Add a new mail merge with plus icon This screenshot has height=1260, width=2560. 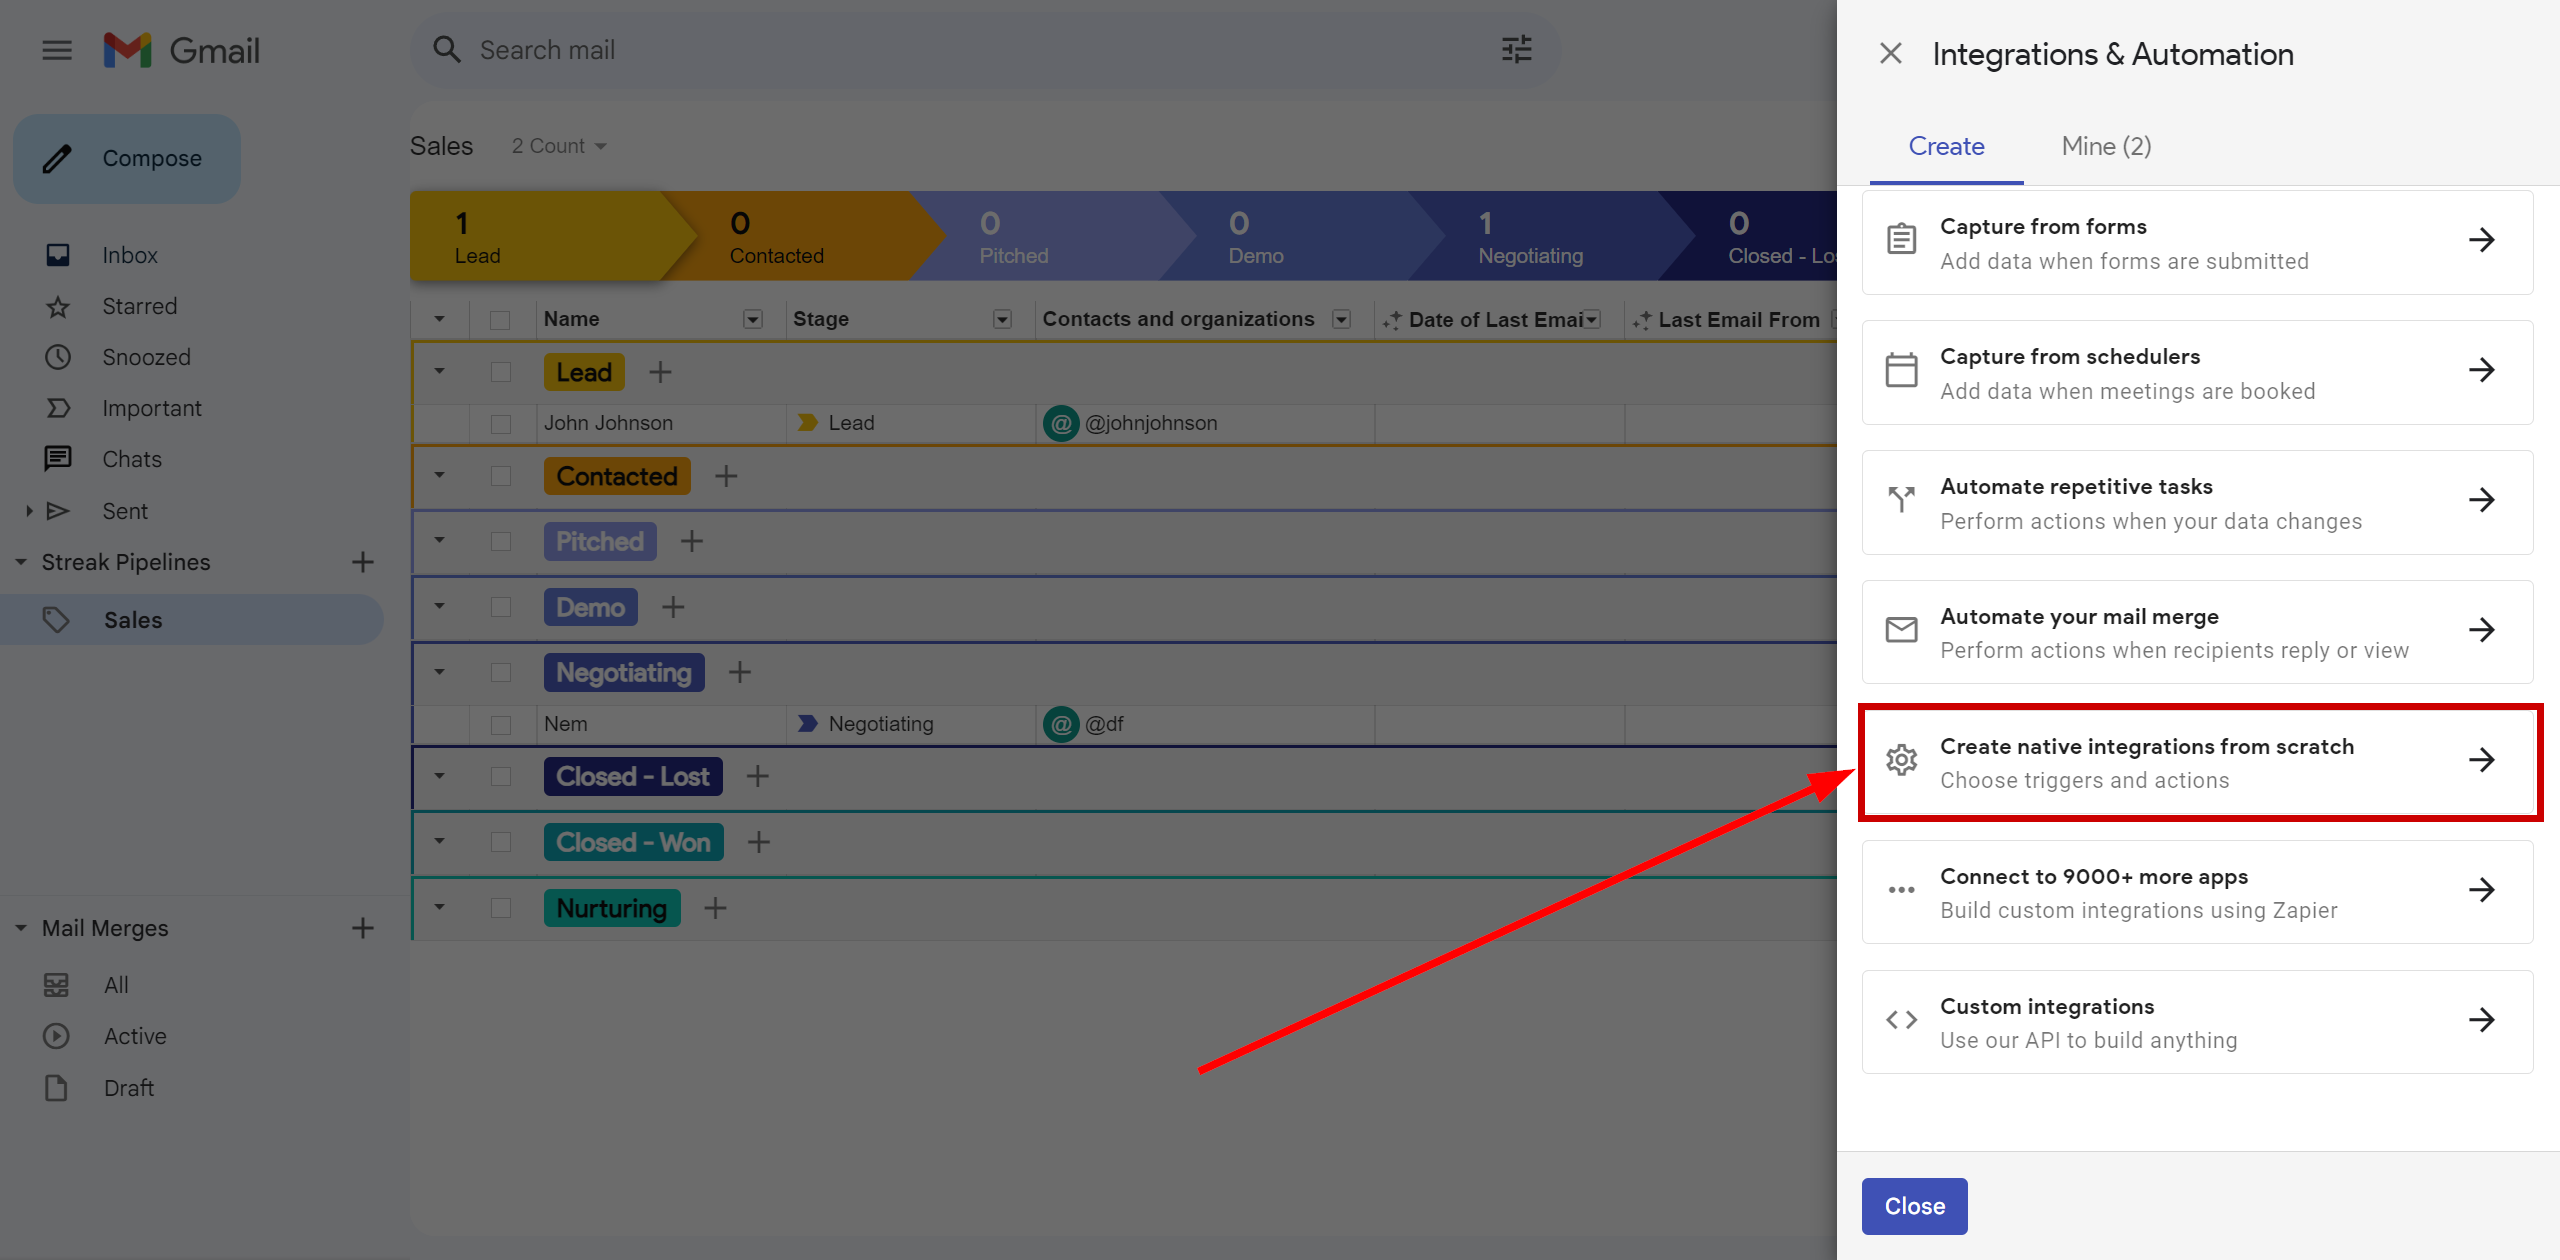pyautogui.click(x=363, y=928)
